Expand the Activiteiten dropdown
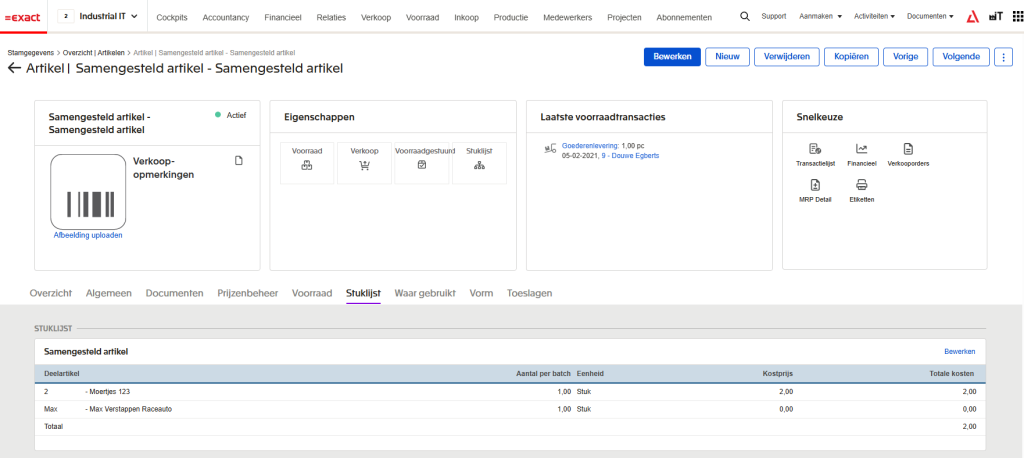This screenshot has width=1024, height=458. [x=874, y=17]
